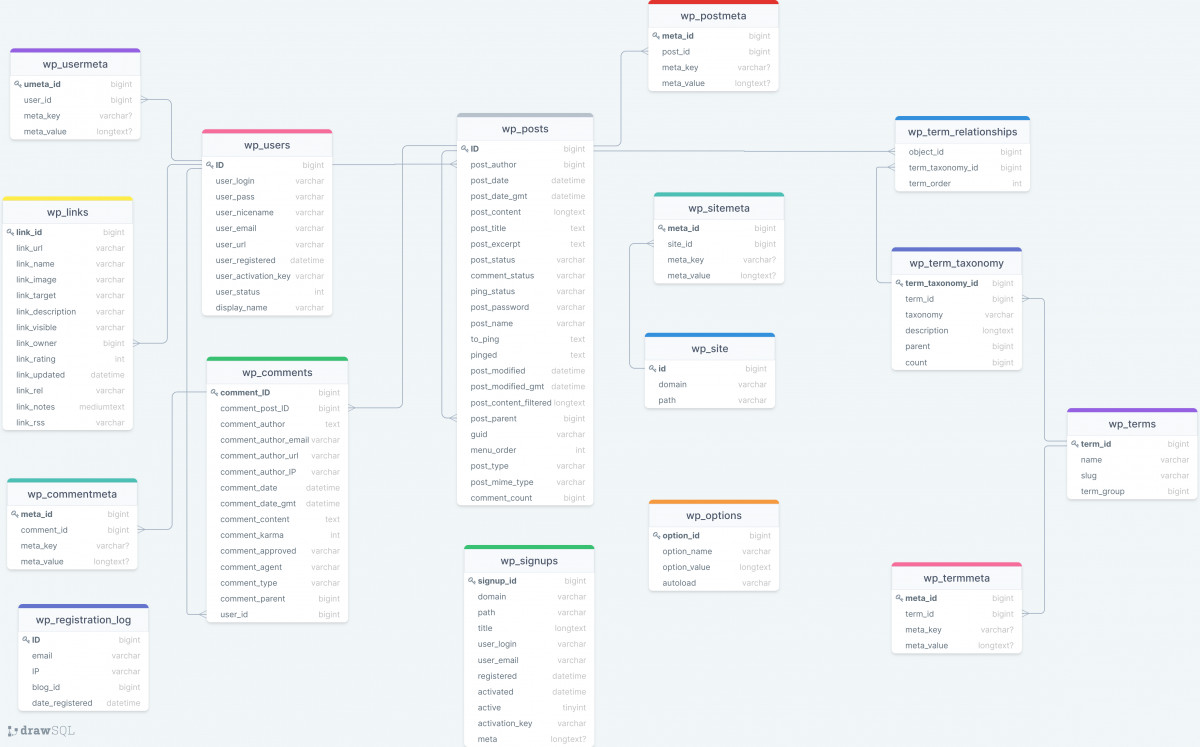Click the key icon beside ID in wp_users

(x=208, y=164)
